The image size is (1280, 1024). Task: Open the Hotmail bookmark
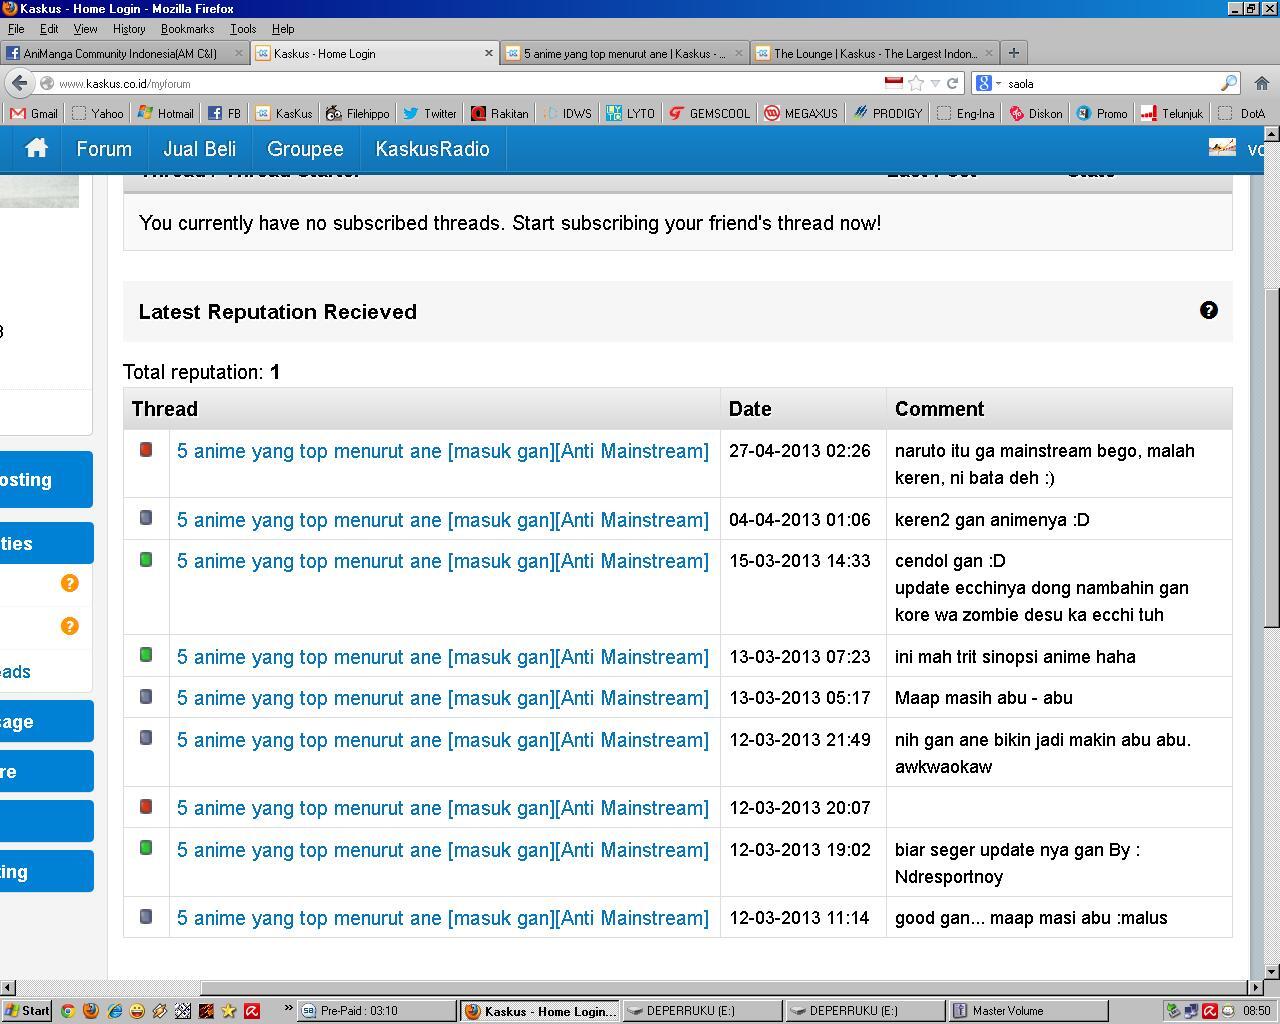pyautogui.click(x=165, y=113)
